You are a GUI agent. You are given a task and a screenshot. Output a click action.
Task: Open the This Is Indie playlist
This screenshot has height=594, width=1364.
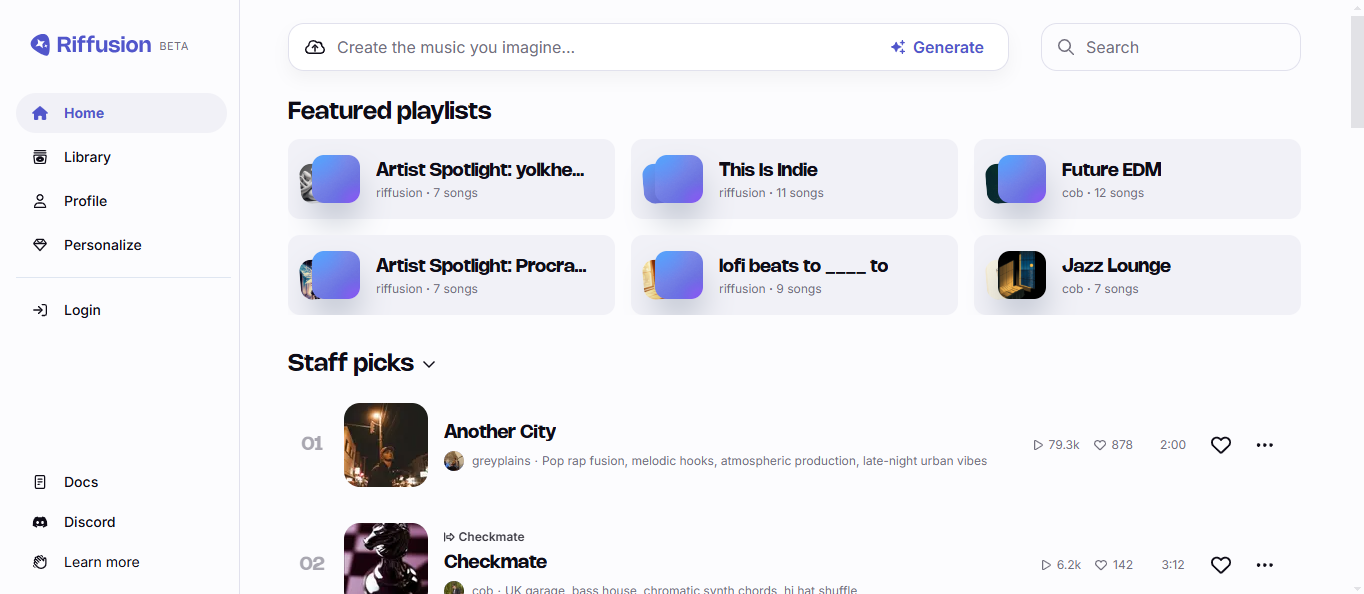coord(794,179)
